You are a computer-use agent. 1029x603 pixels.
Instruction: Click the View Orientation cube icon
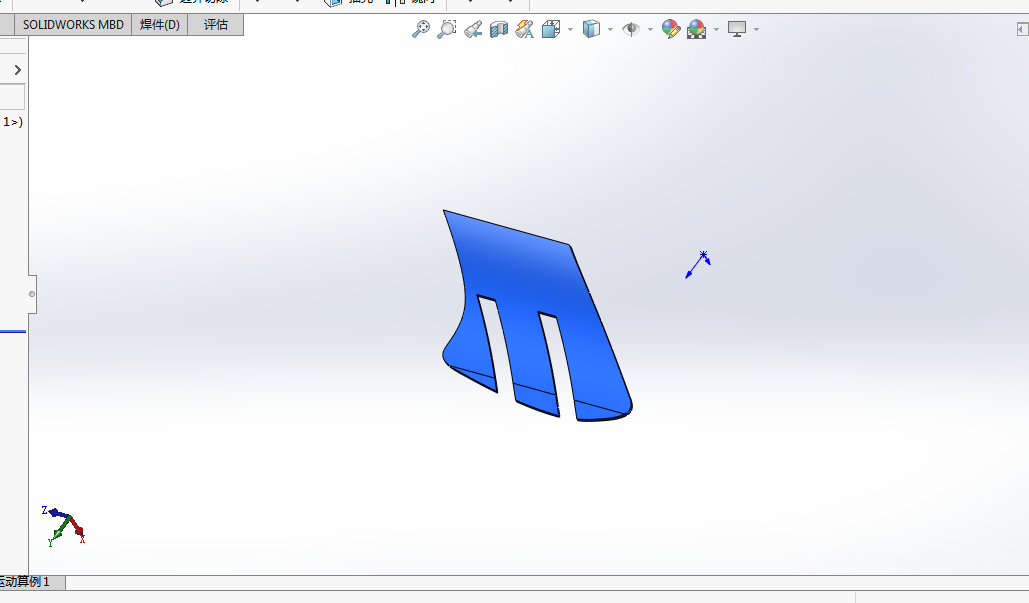(x=550, y=30)
